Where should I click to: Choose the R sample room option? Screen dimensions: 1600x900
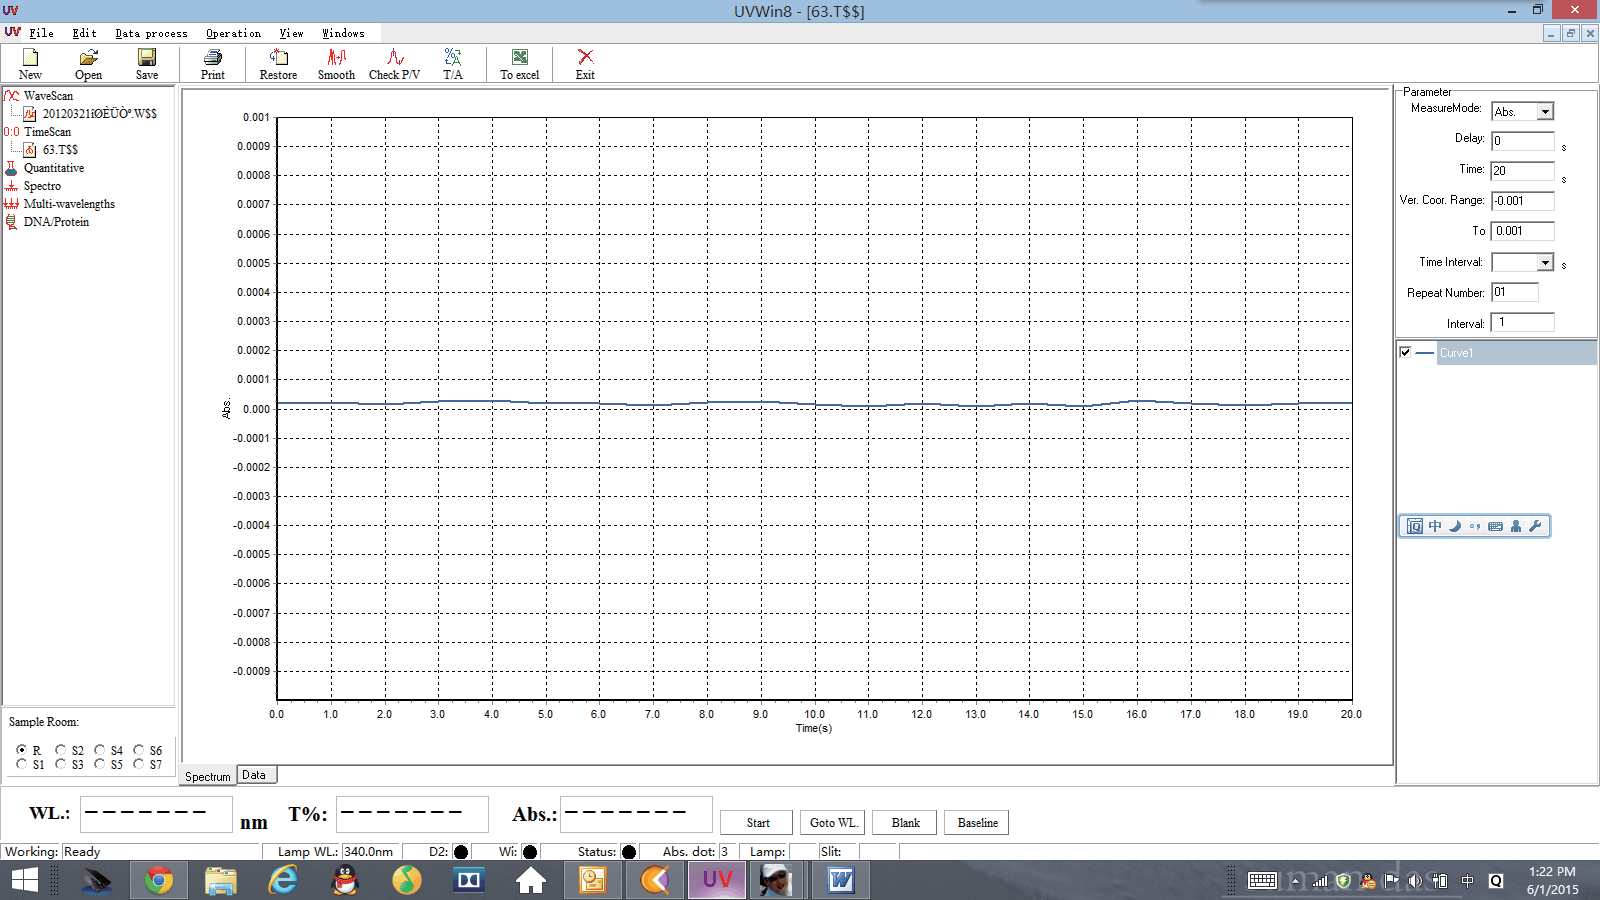pyautogui.click(x=22, y=750)
